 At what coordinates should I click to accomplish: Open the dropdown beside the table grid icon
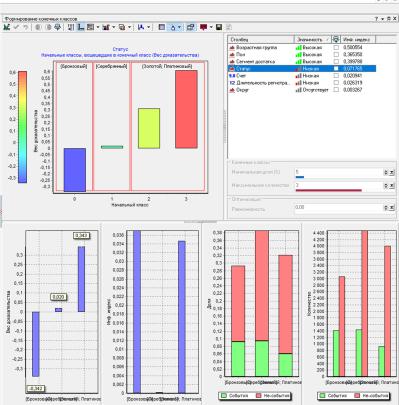click(98, 28)
